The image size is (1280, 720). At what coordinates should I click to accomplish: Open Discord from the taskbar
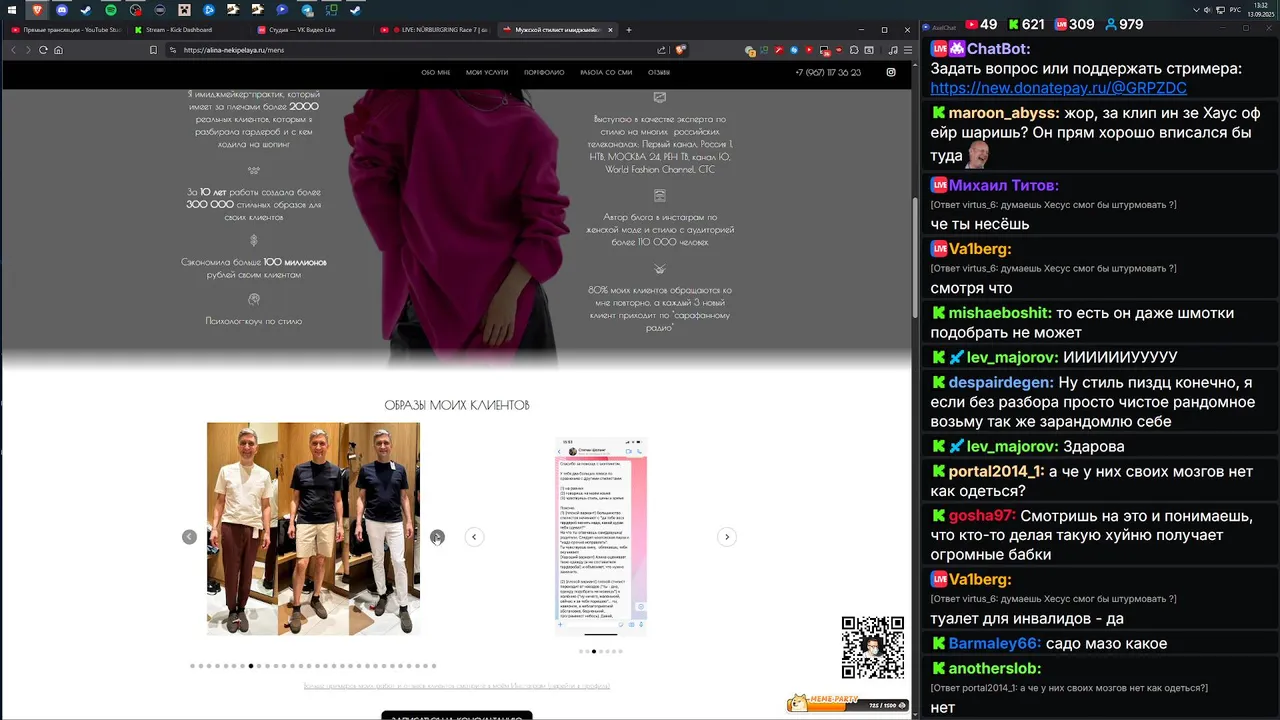pos(62,9)
